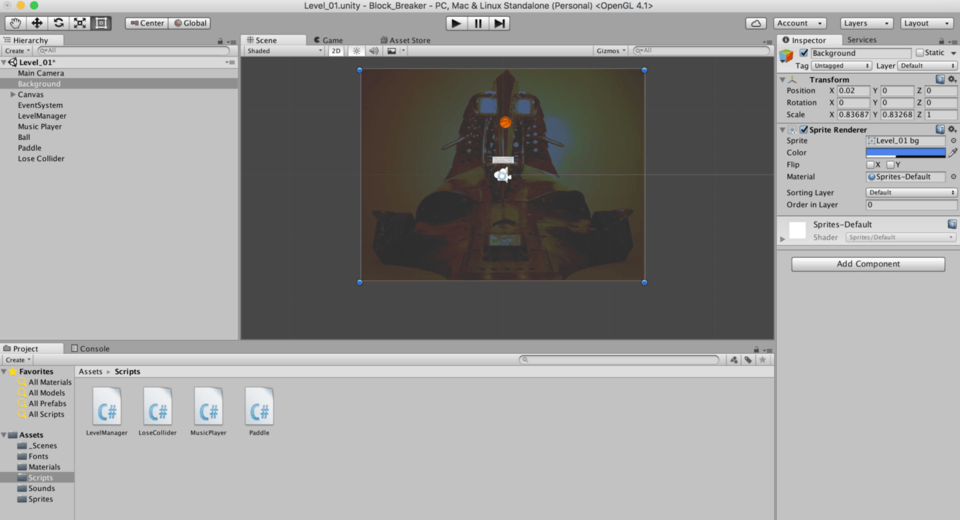Screen dimensions: 960x520
Task: Open the Sorting Layer dropdown
Action: (x=911, y=193)
